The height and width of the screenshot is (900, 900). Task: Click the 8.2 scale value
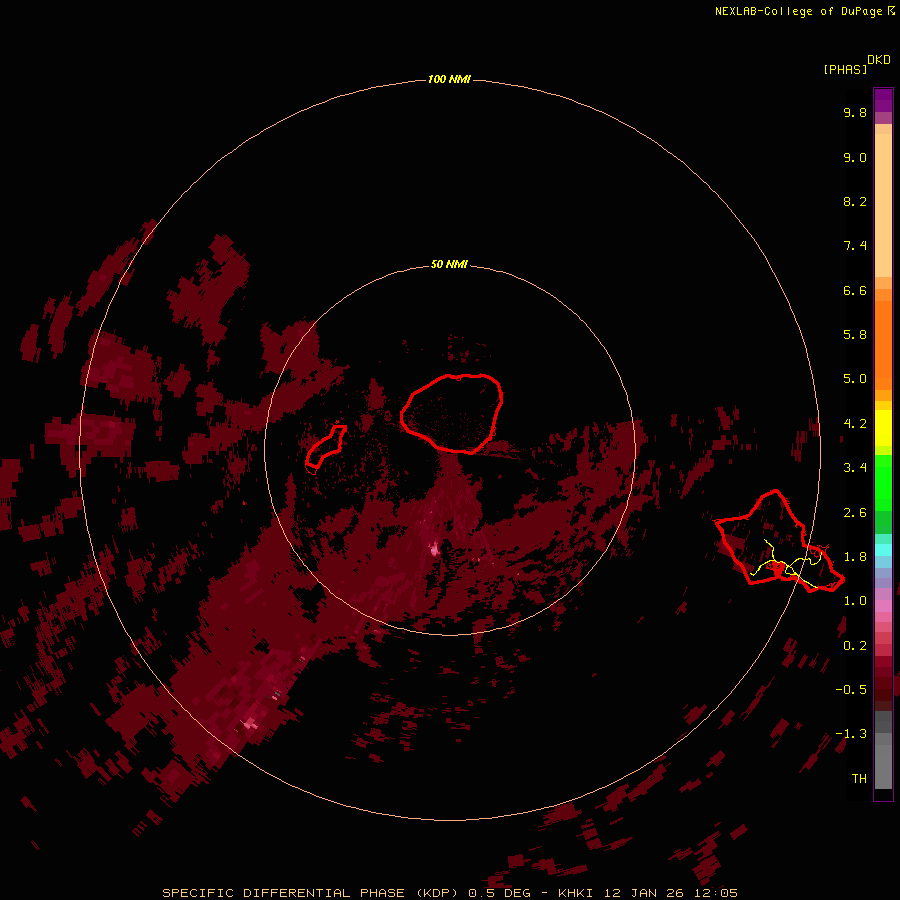tap(855, 201)
